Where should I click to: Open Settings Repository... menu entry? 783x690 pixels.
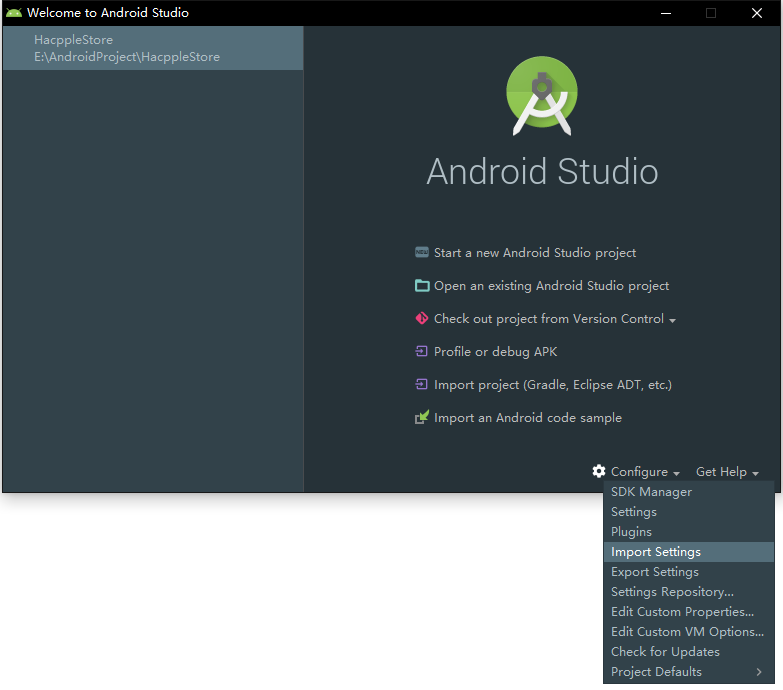click(689, 592)
